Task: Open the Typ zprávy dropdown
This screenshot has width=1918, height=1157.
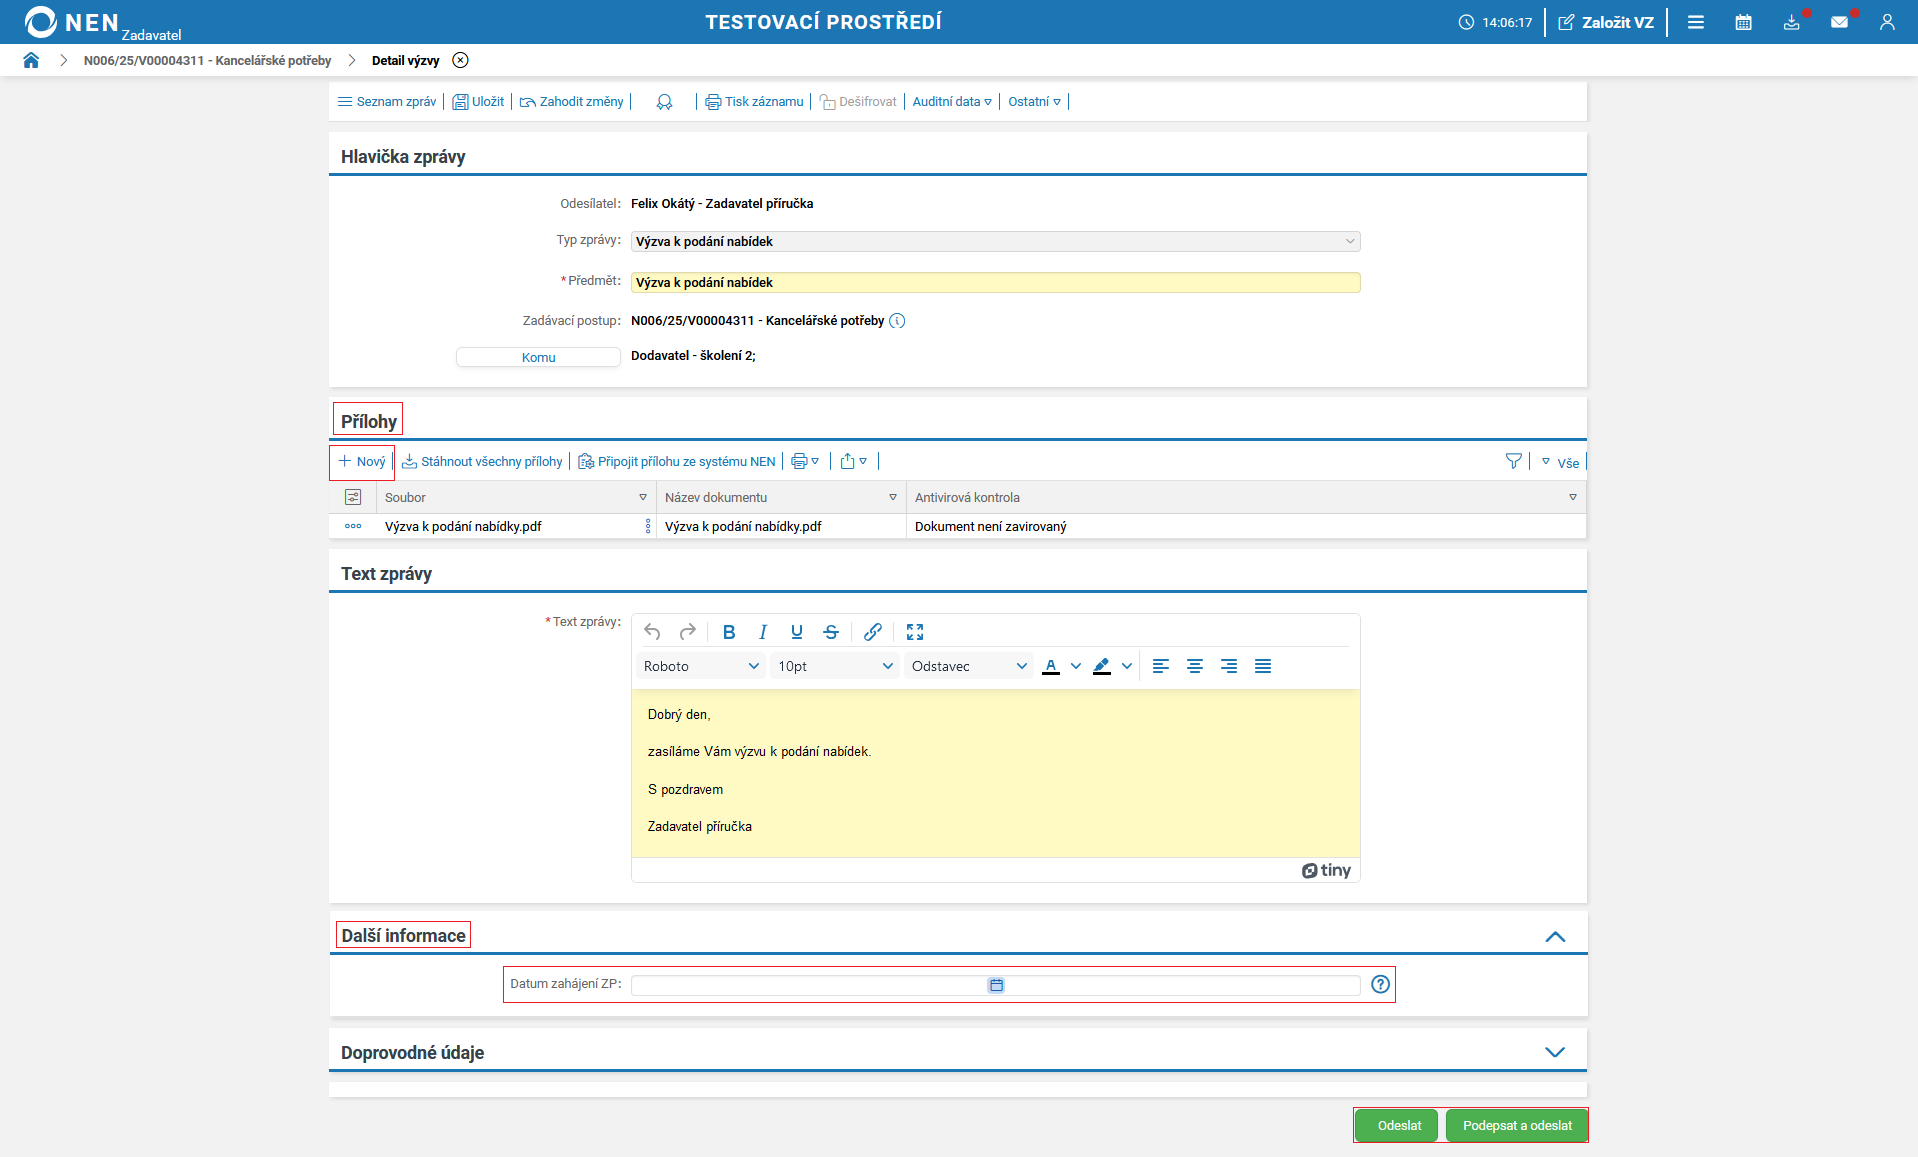Action: pyautogui.click(x=994, y=242)
